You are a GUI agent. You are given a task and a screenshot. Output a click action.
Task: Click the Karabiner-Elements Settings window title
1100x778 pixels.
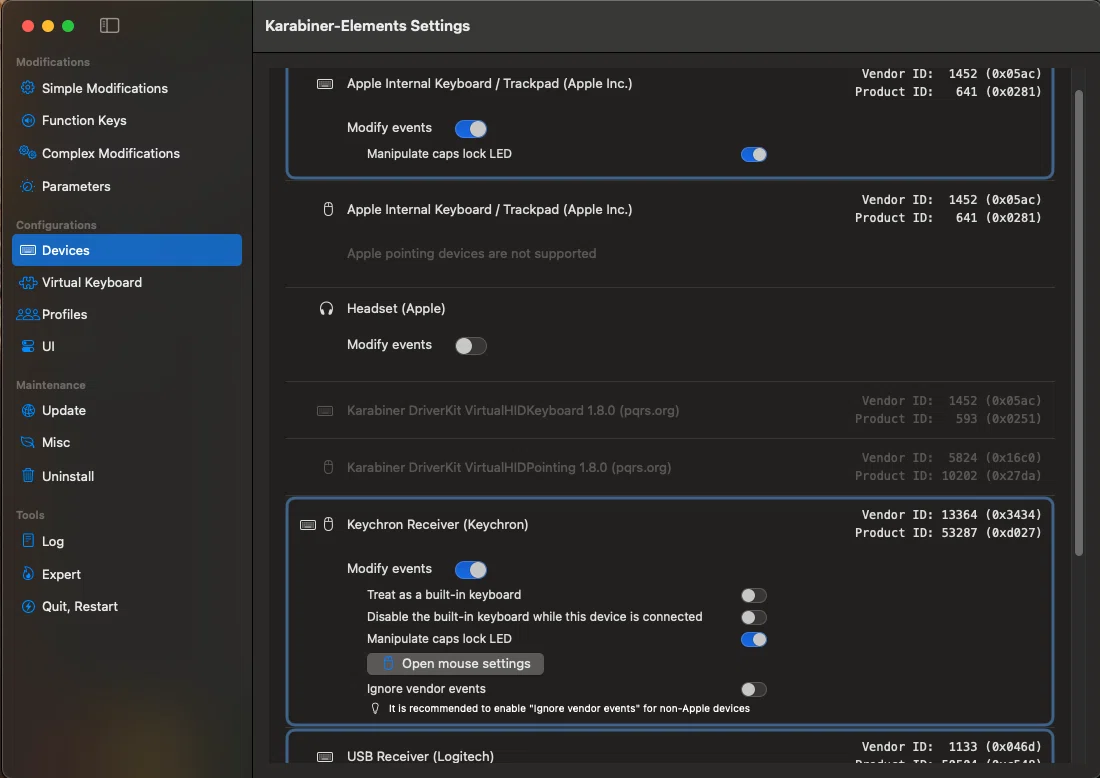pos(368,26)
